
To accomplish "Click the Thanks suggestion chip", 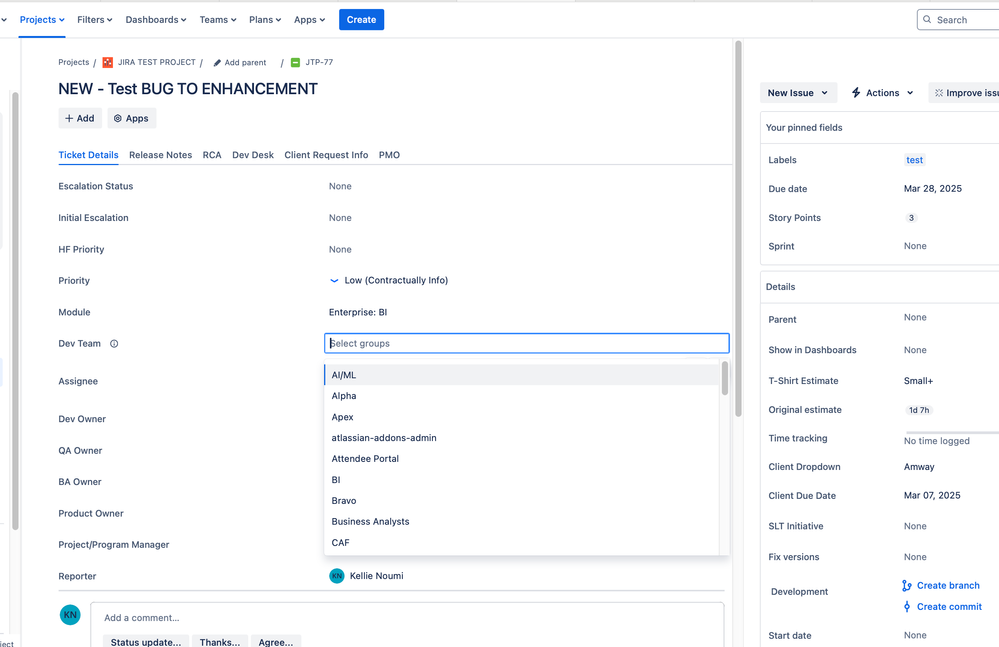I will tap(220, 641).
